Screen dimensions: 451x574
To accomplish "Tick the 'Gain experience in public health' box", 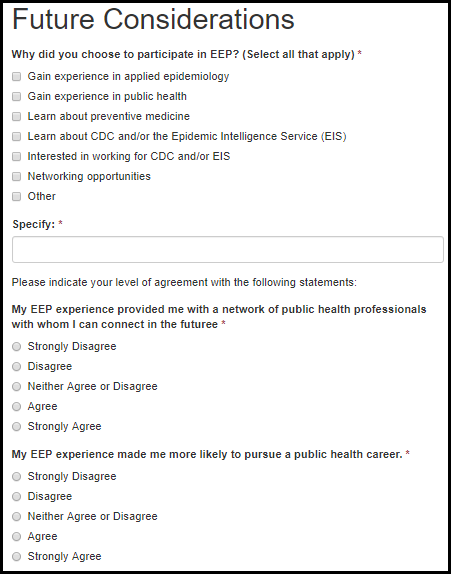I will (x=16, y=97).
